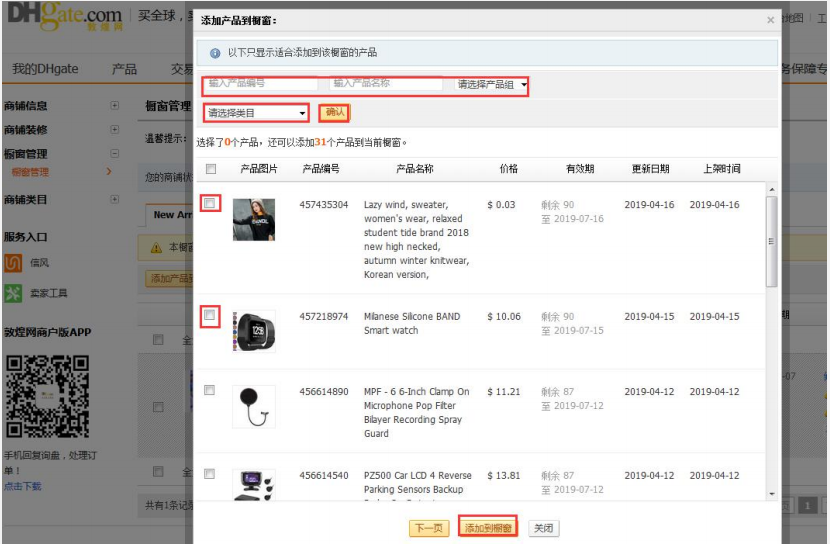Click the DHgate.com logo
This screenshot has height=544, width=830.
pyautogui.click(x=65, y=16)
